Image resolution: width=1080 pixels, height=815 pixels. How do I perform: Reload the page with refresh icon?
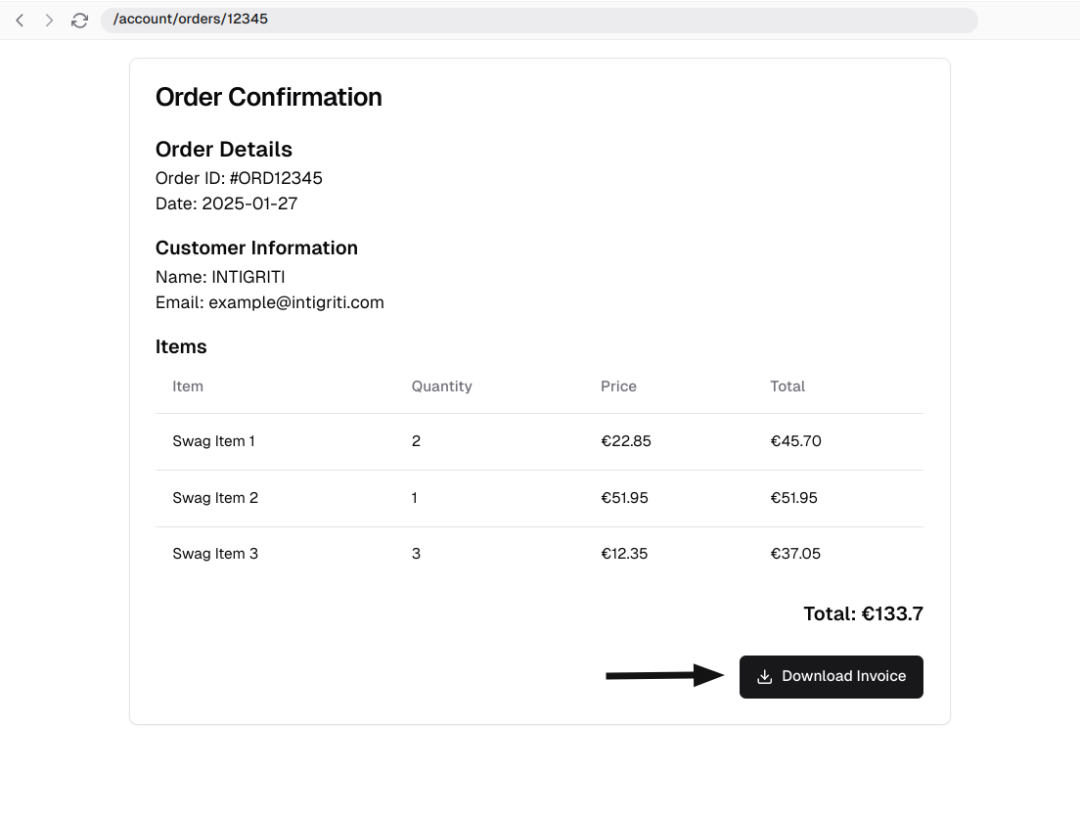[x=80, y=20]
